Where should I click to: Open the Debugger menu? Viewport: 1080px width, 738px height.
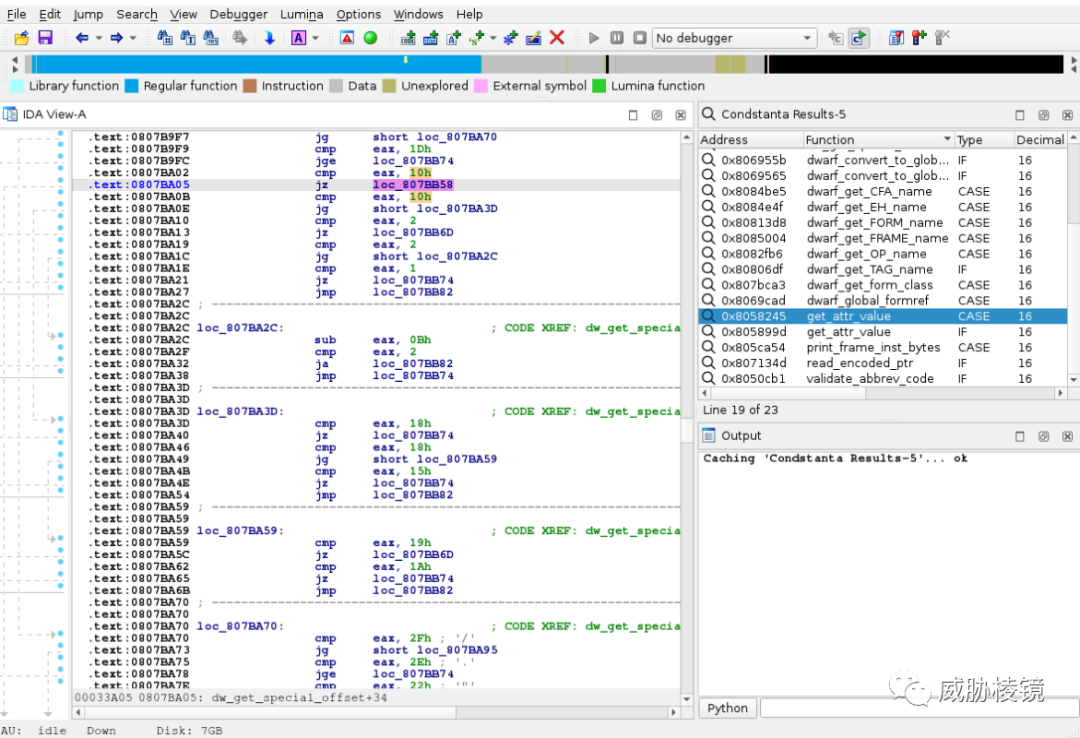pyautogui.click(x=238, y=14)
